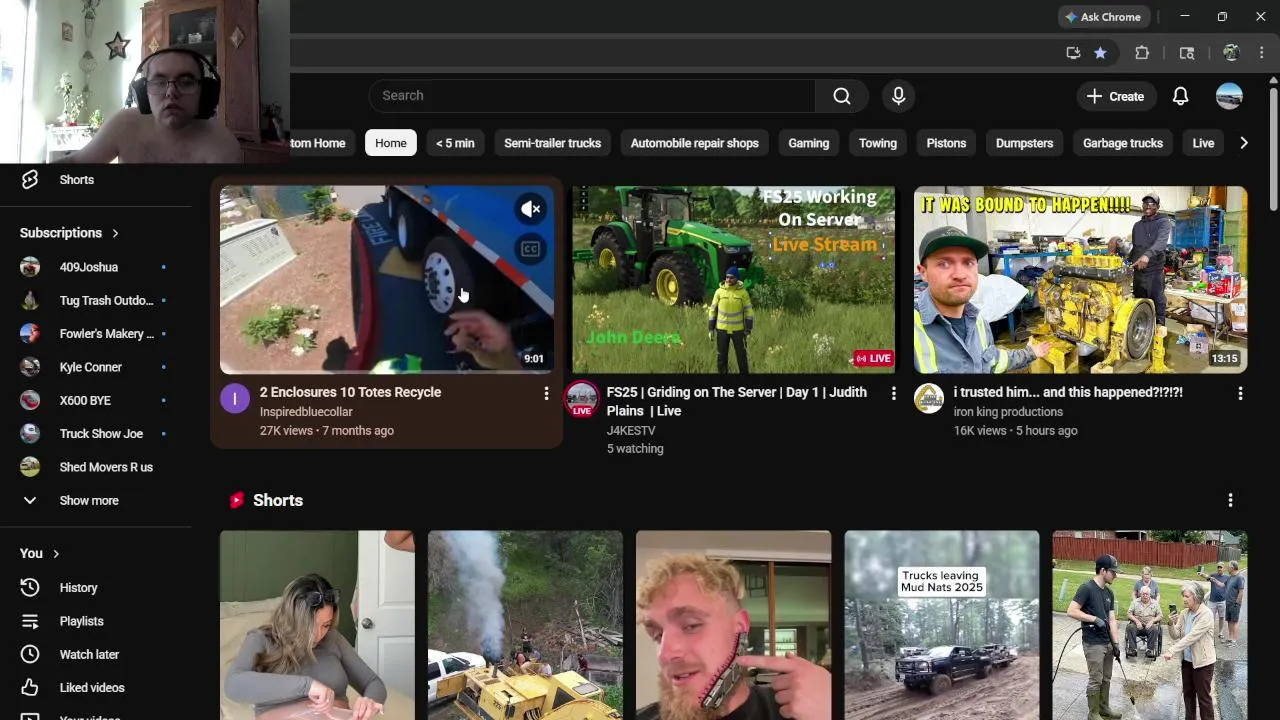Select the Dumpsters chip
Screen dimensions: 1280x720
[1024, 143]
